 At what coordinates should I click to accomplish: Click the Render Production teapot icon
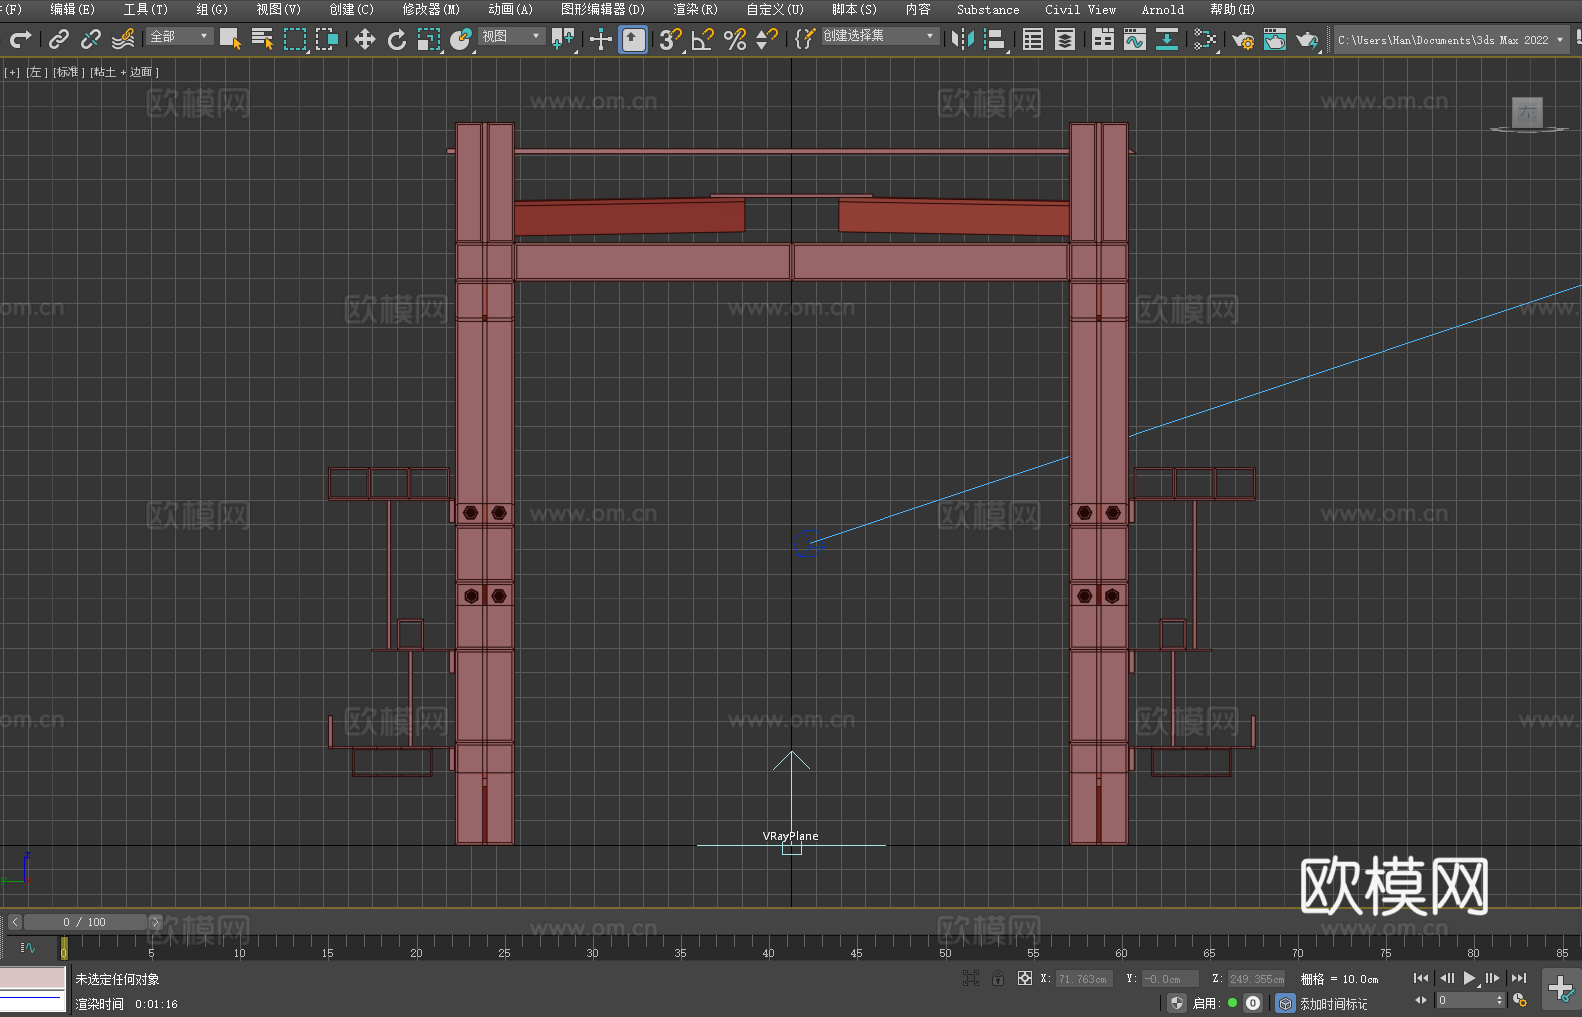coord(1307,39)
